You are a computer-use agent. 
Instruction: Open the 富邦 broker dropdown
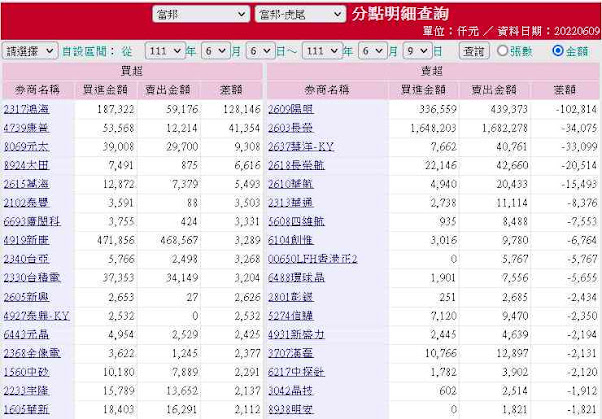pyautogui.click(x=201, y=15)
